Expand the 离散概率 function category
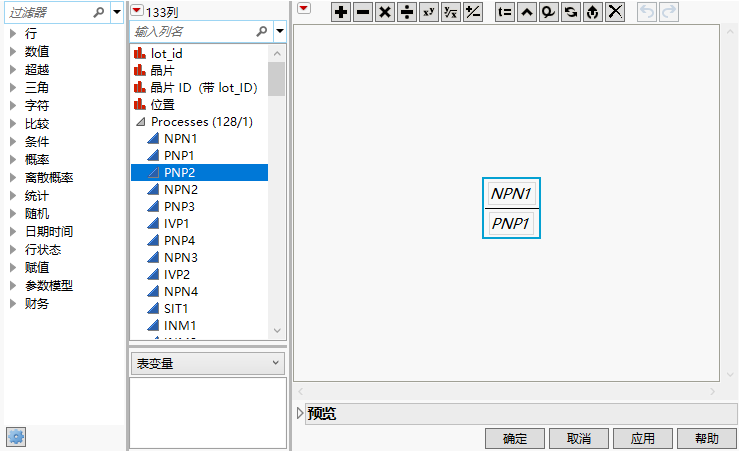 (x=13, y=178)
